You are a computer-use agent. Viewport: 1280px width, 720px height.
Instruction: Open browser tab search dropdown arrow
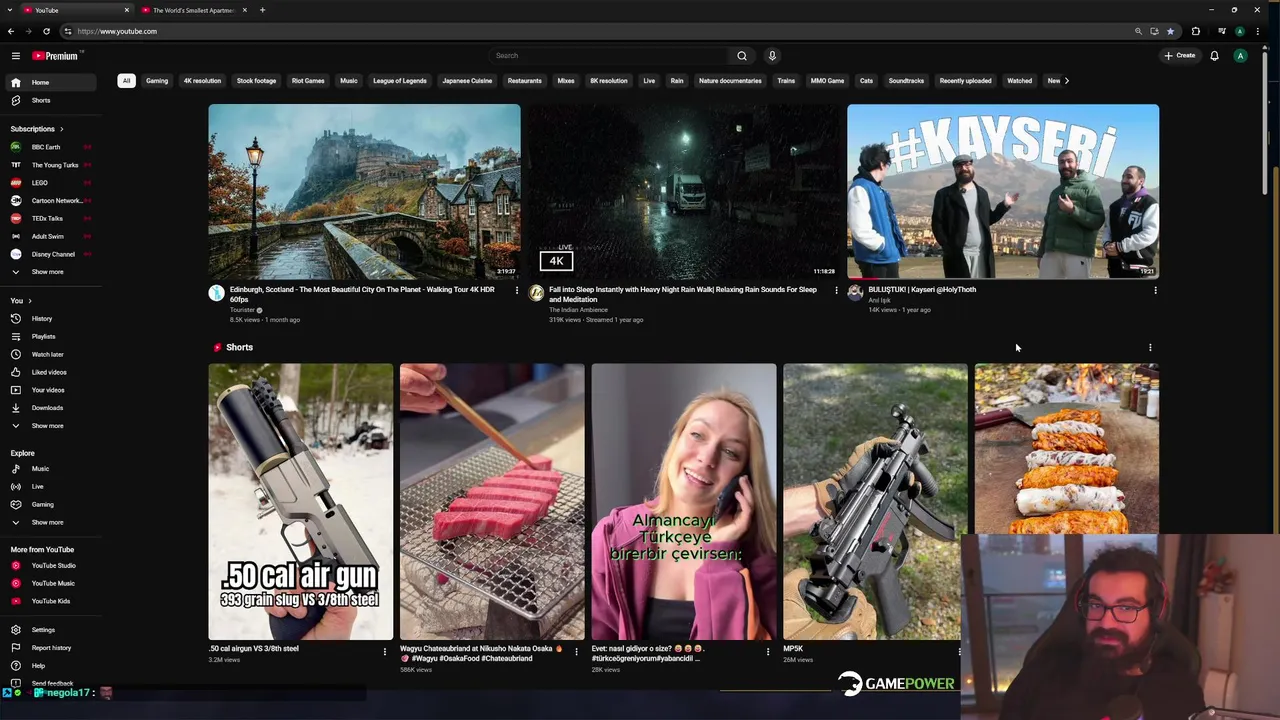point(10,10)
